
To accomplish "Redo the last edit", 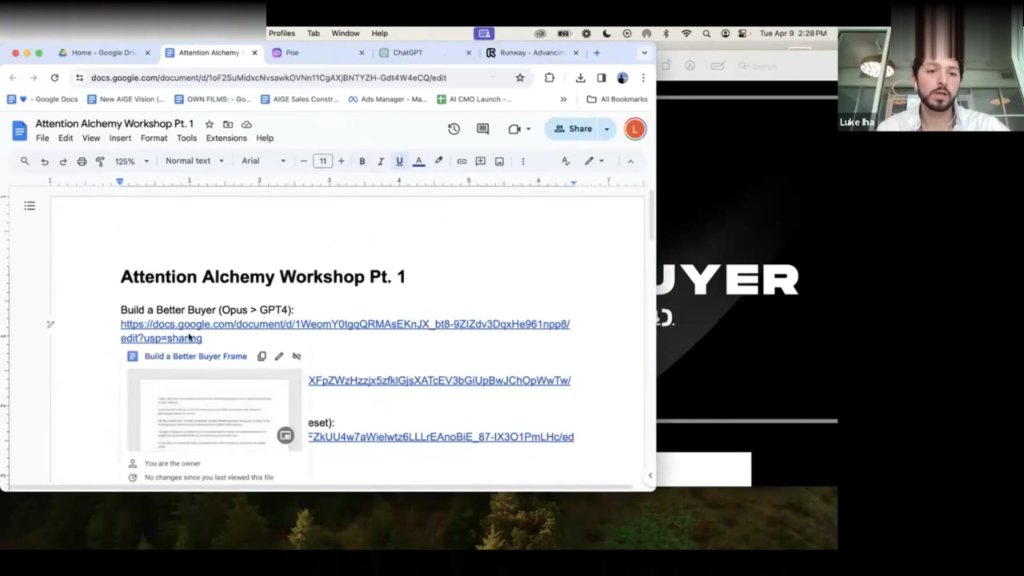I will point(63,161).
